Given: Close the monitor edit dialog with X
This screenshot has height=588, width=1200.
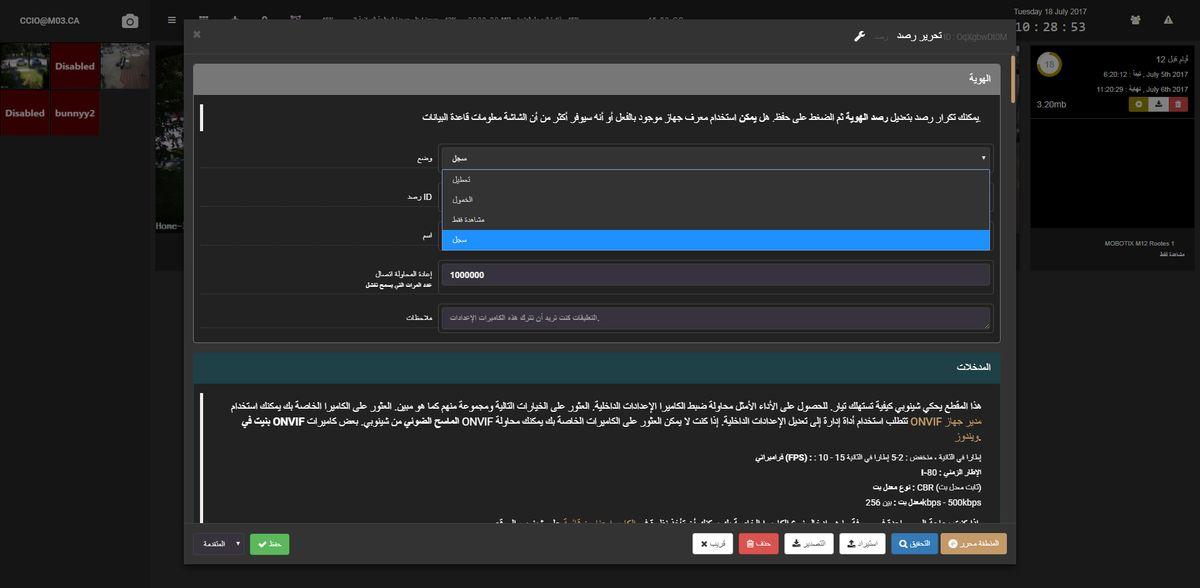Looking at the screenshot, I should click(x=197, y=34).
